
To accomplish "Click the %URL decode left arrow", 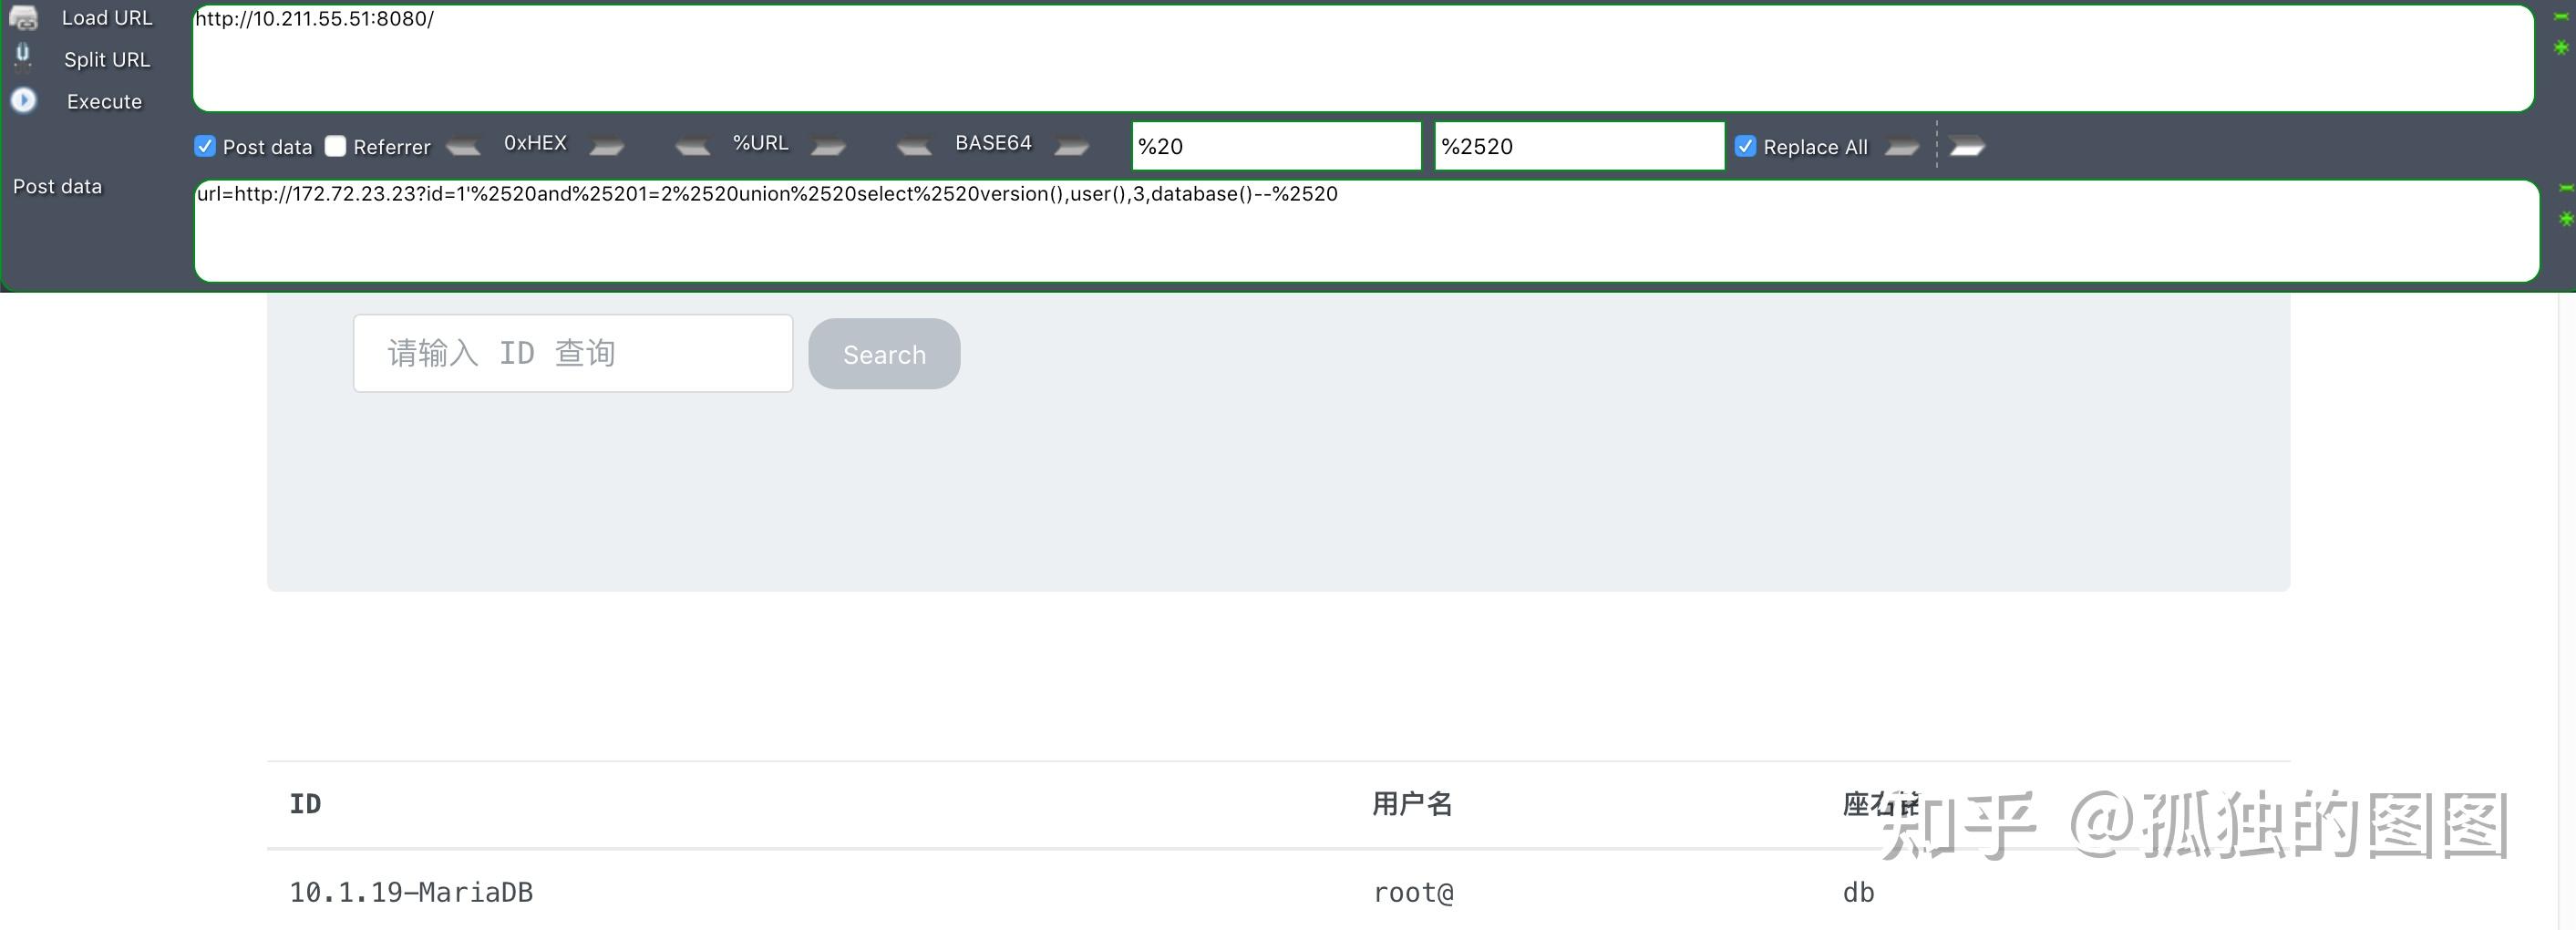I will (x=693, y=147).
